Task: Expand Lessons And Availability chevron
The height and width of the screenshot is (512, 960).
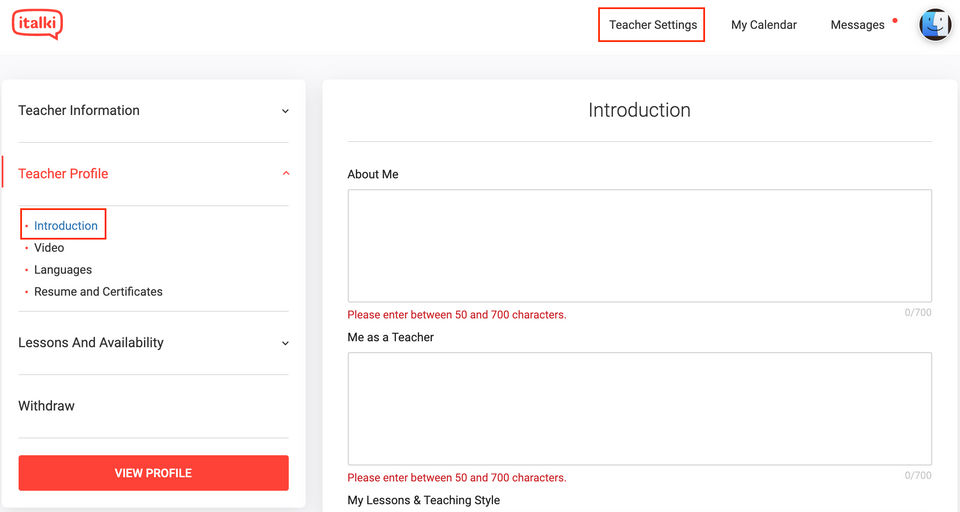Action: 285,343
